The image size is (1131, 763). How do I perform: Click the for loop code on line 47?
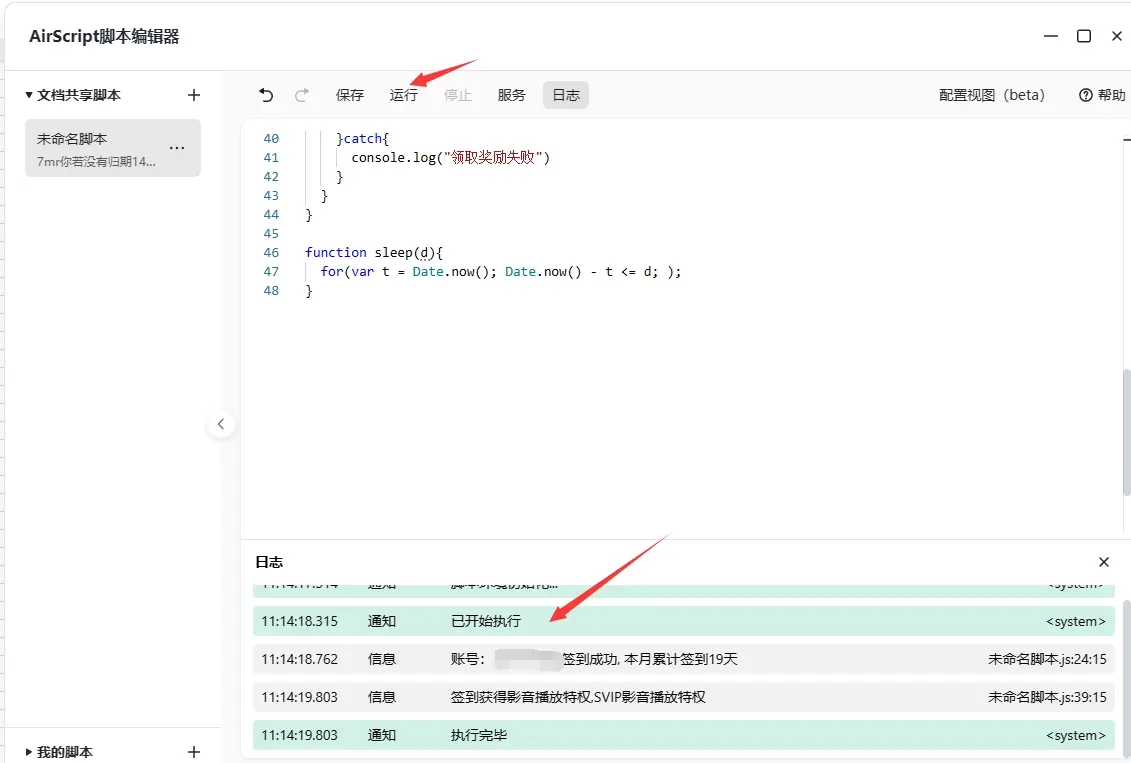click(x=501, y=272)
